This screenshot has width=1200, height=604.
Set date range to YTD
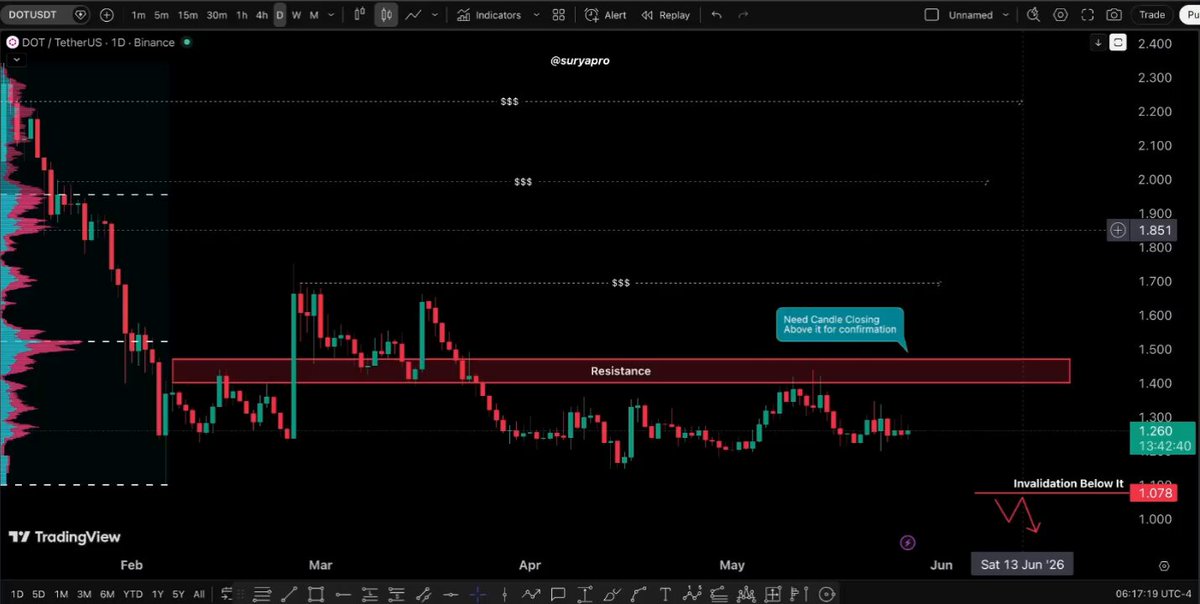(x=132, y=593)
